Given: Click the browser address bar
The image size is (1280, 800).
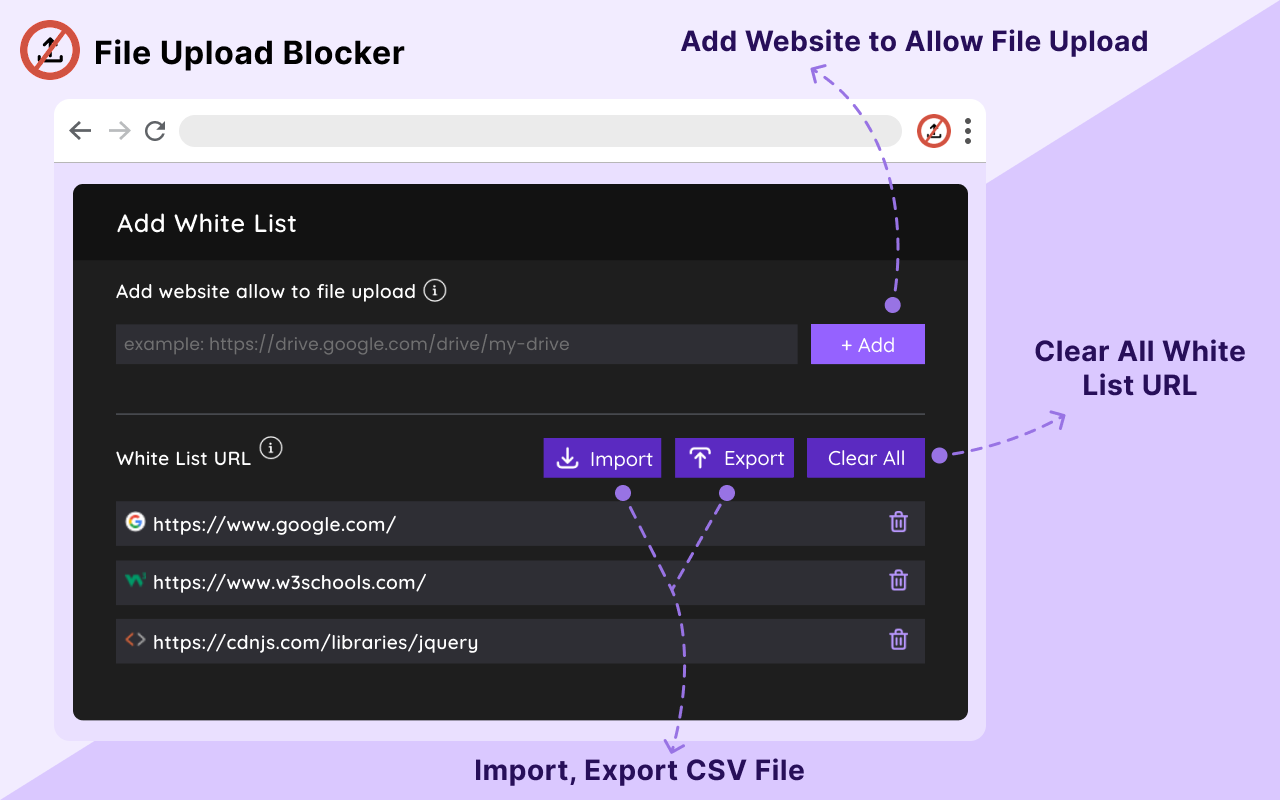Looking at the screenshot, I should click(540, 131).
